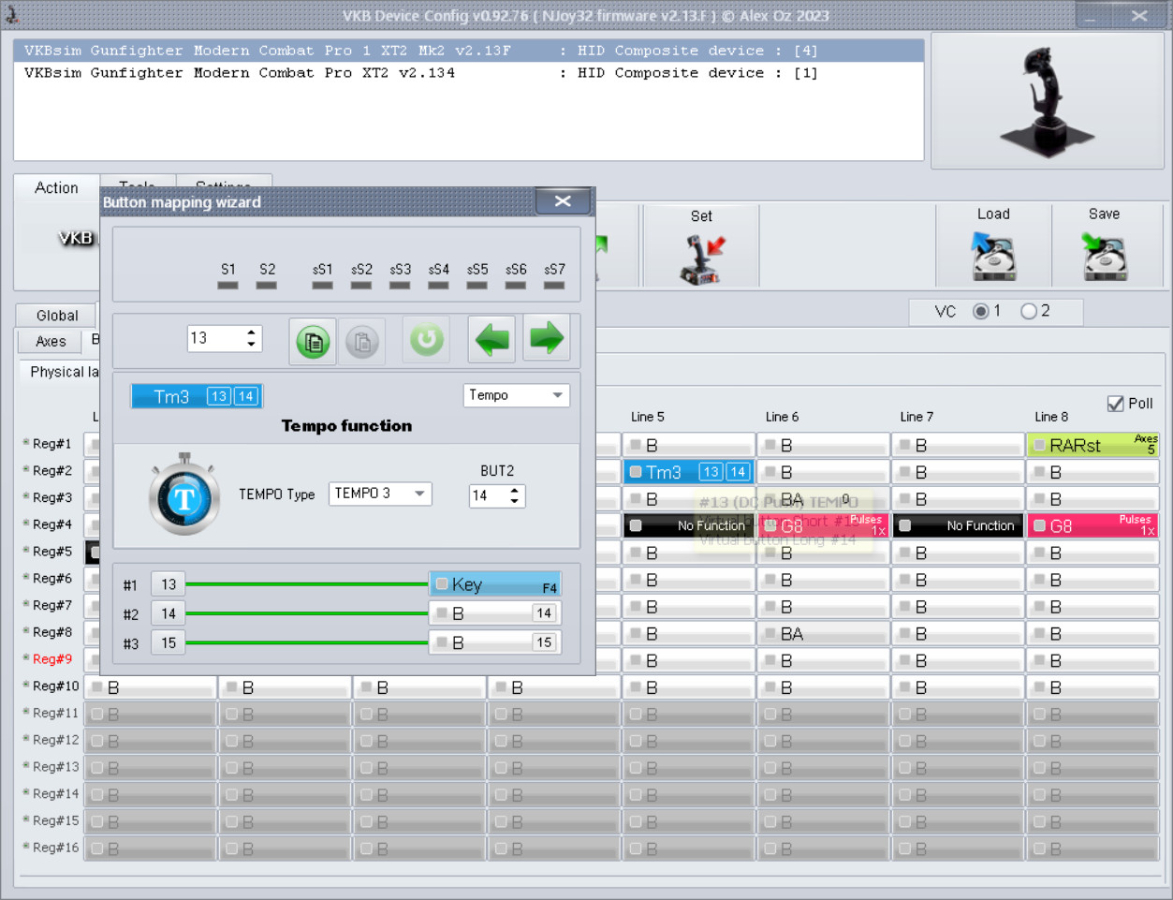
Task: Go to previous button with left arrow
Action: point(492,339)
